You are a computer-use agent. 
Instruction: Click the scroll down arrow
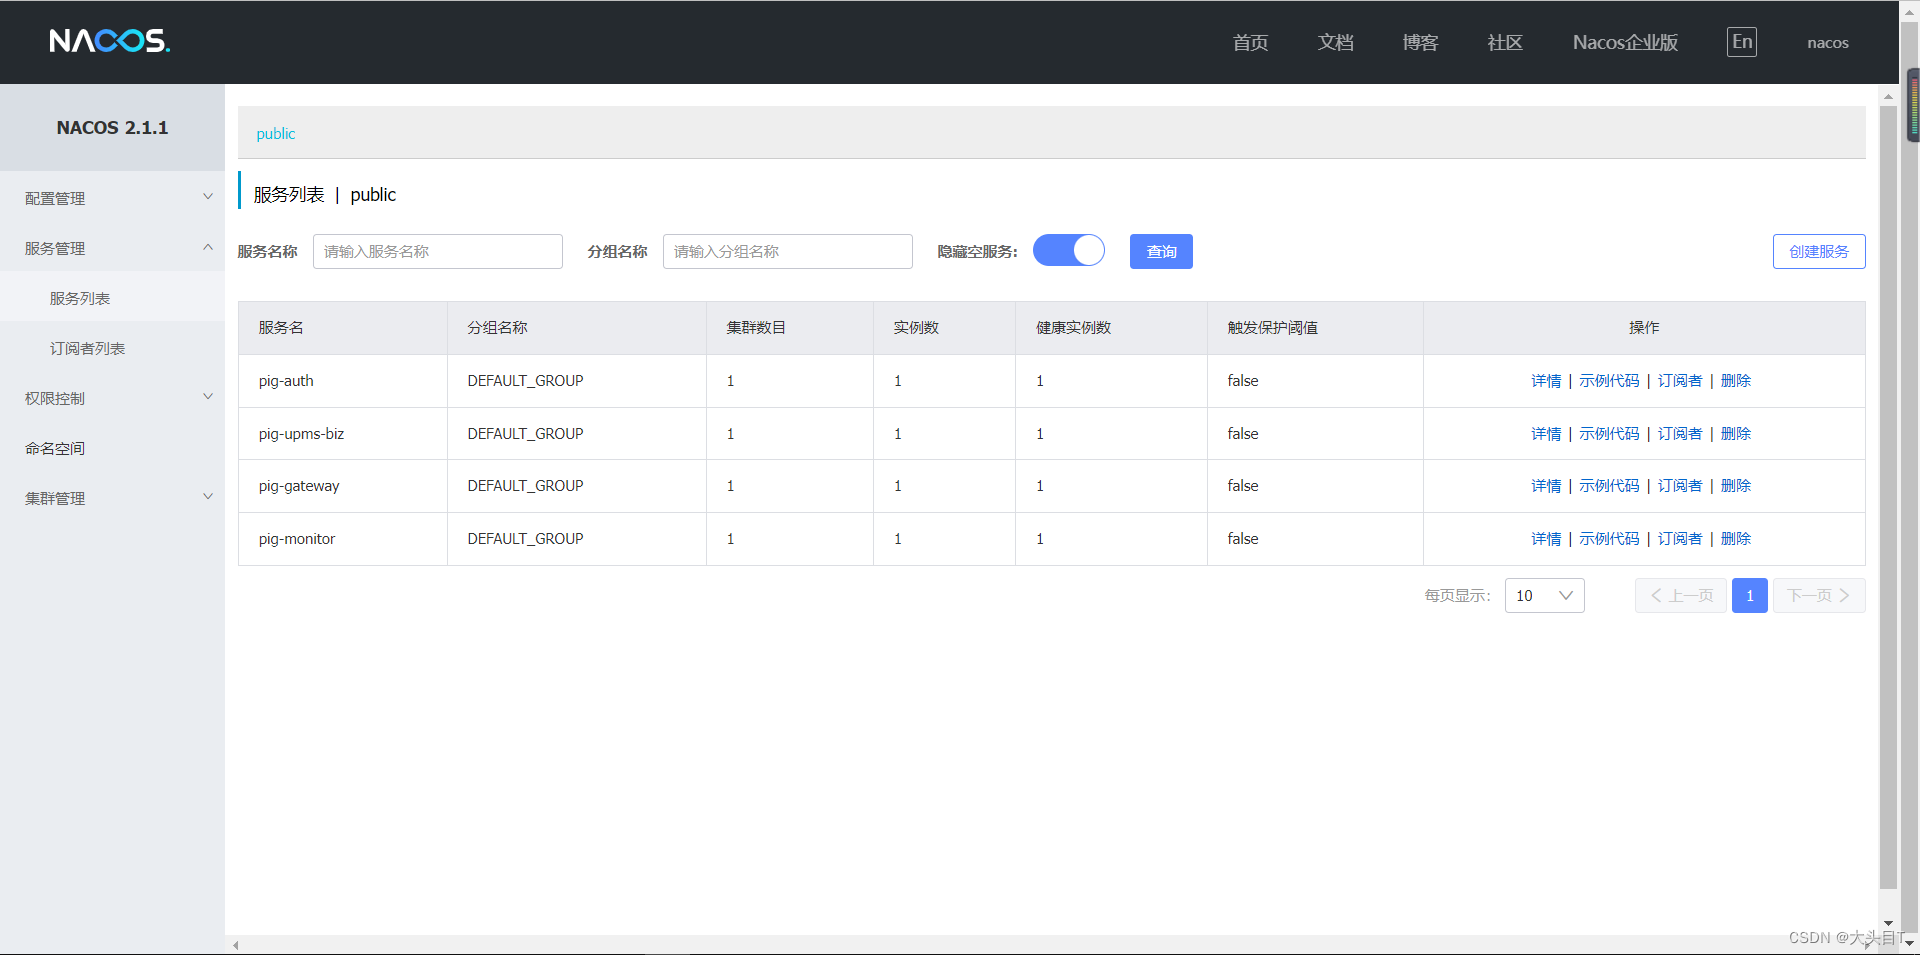1888,923
